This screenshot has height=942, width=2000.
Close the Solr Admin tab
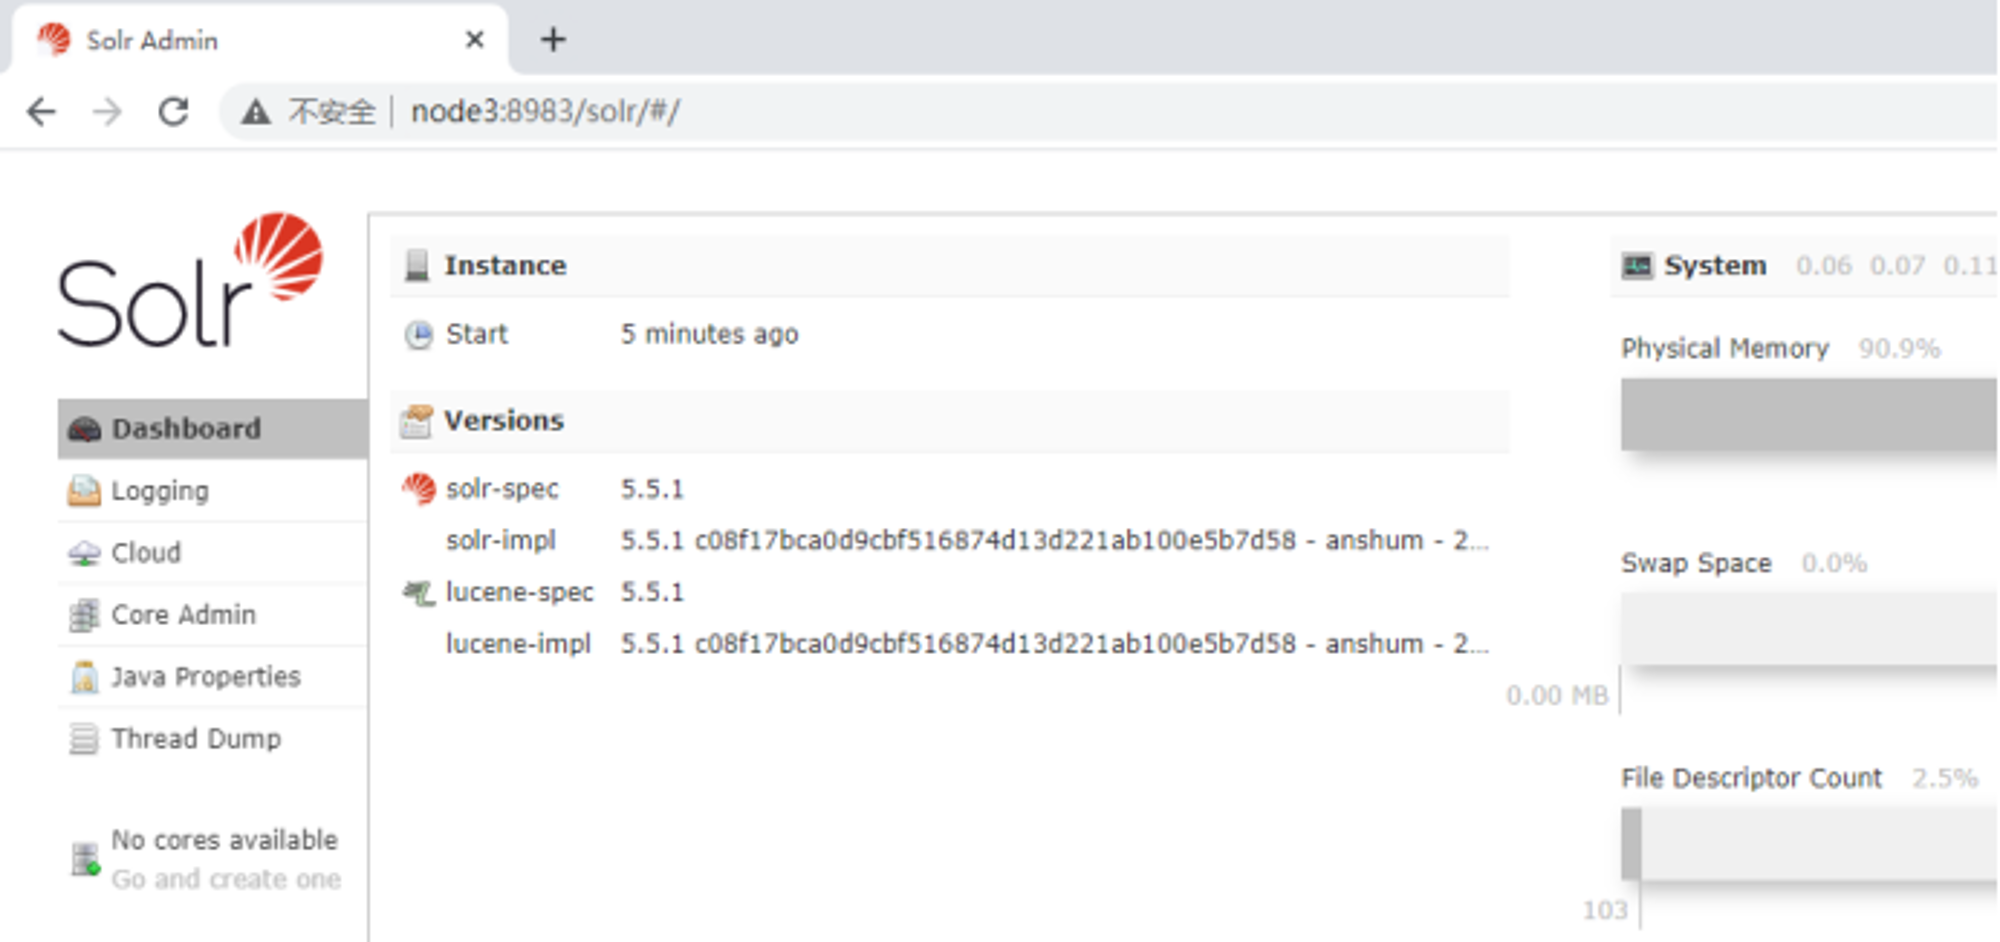coord(475,40)
